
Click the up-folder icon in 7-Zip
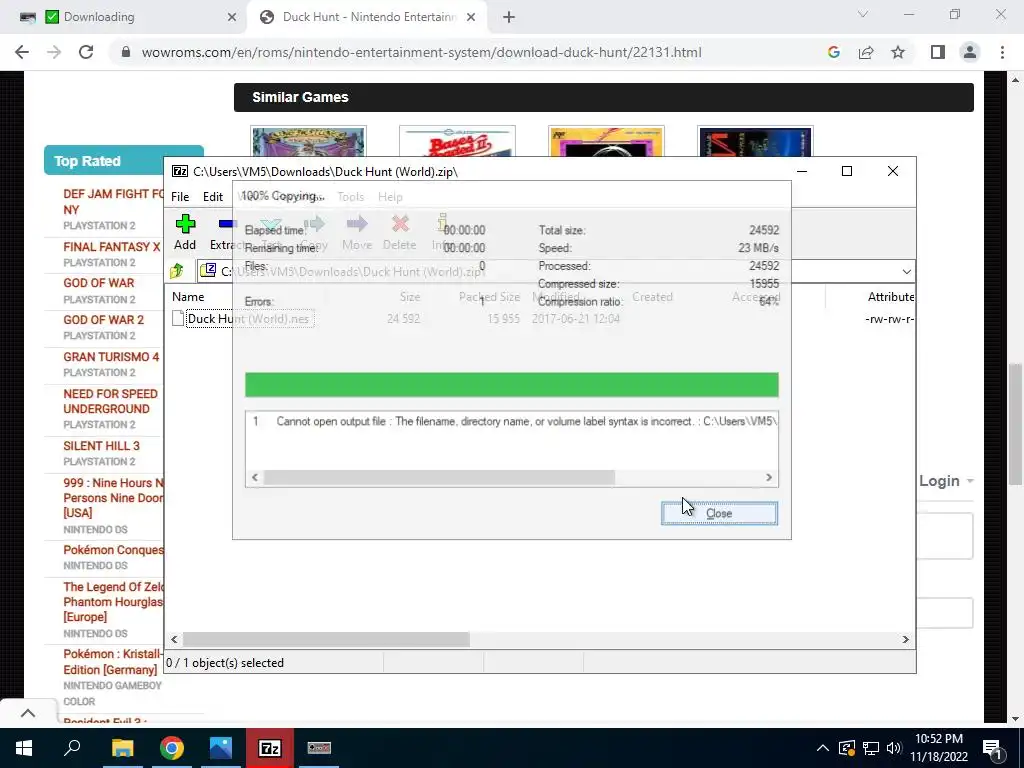point(177,270)
